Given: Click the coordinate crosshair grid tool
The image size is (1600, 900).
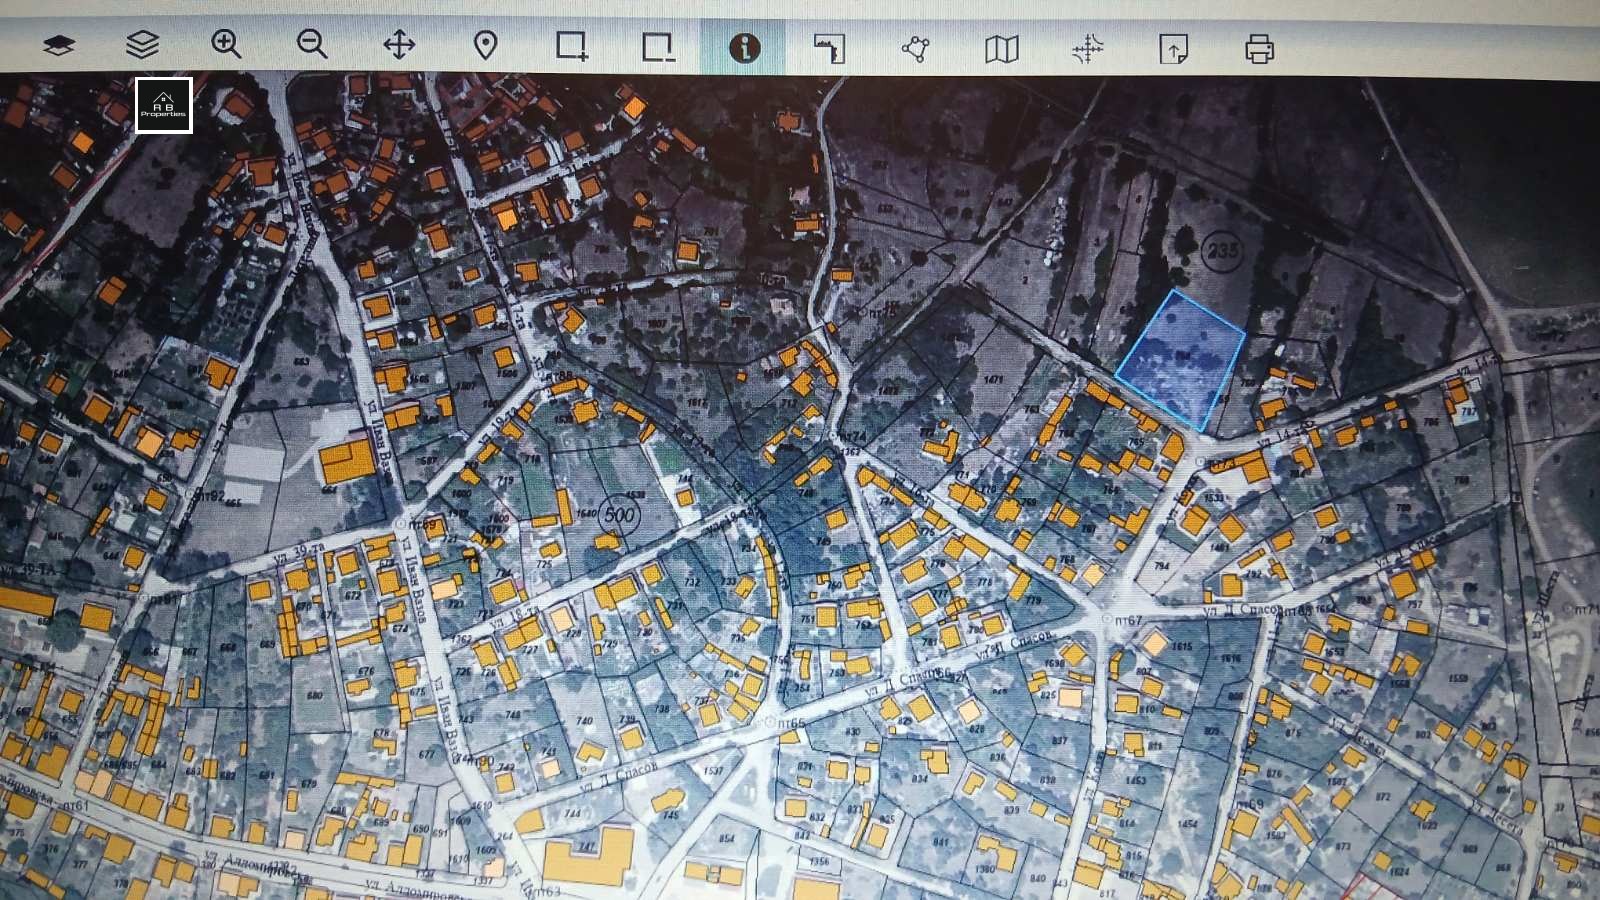Looking at the screenshot, I should [1088, 49].
